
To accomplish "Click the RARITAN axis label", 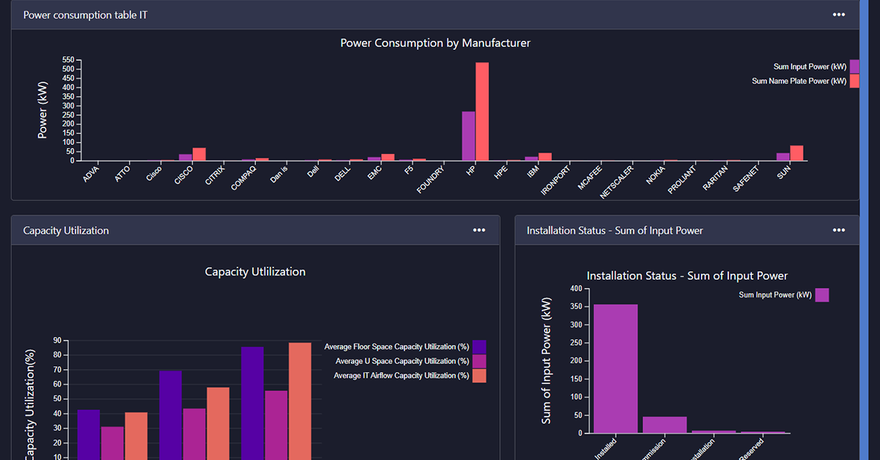I will [x=715, y=178].
